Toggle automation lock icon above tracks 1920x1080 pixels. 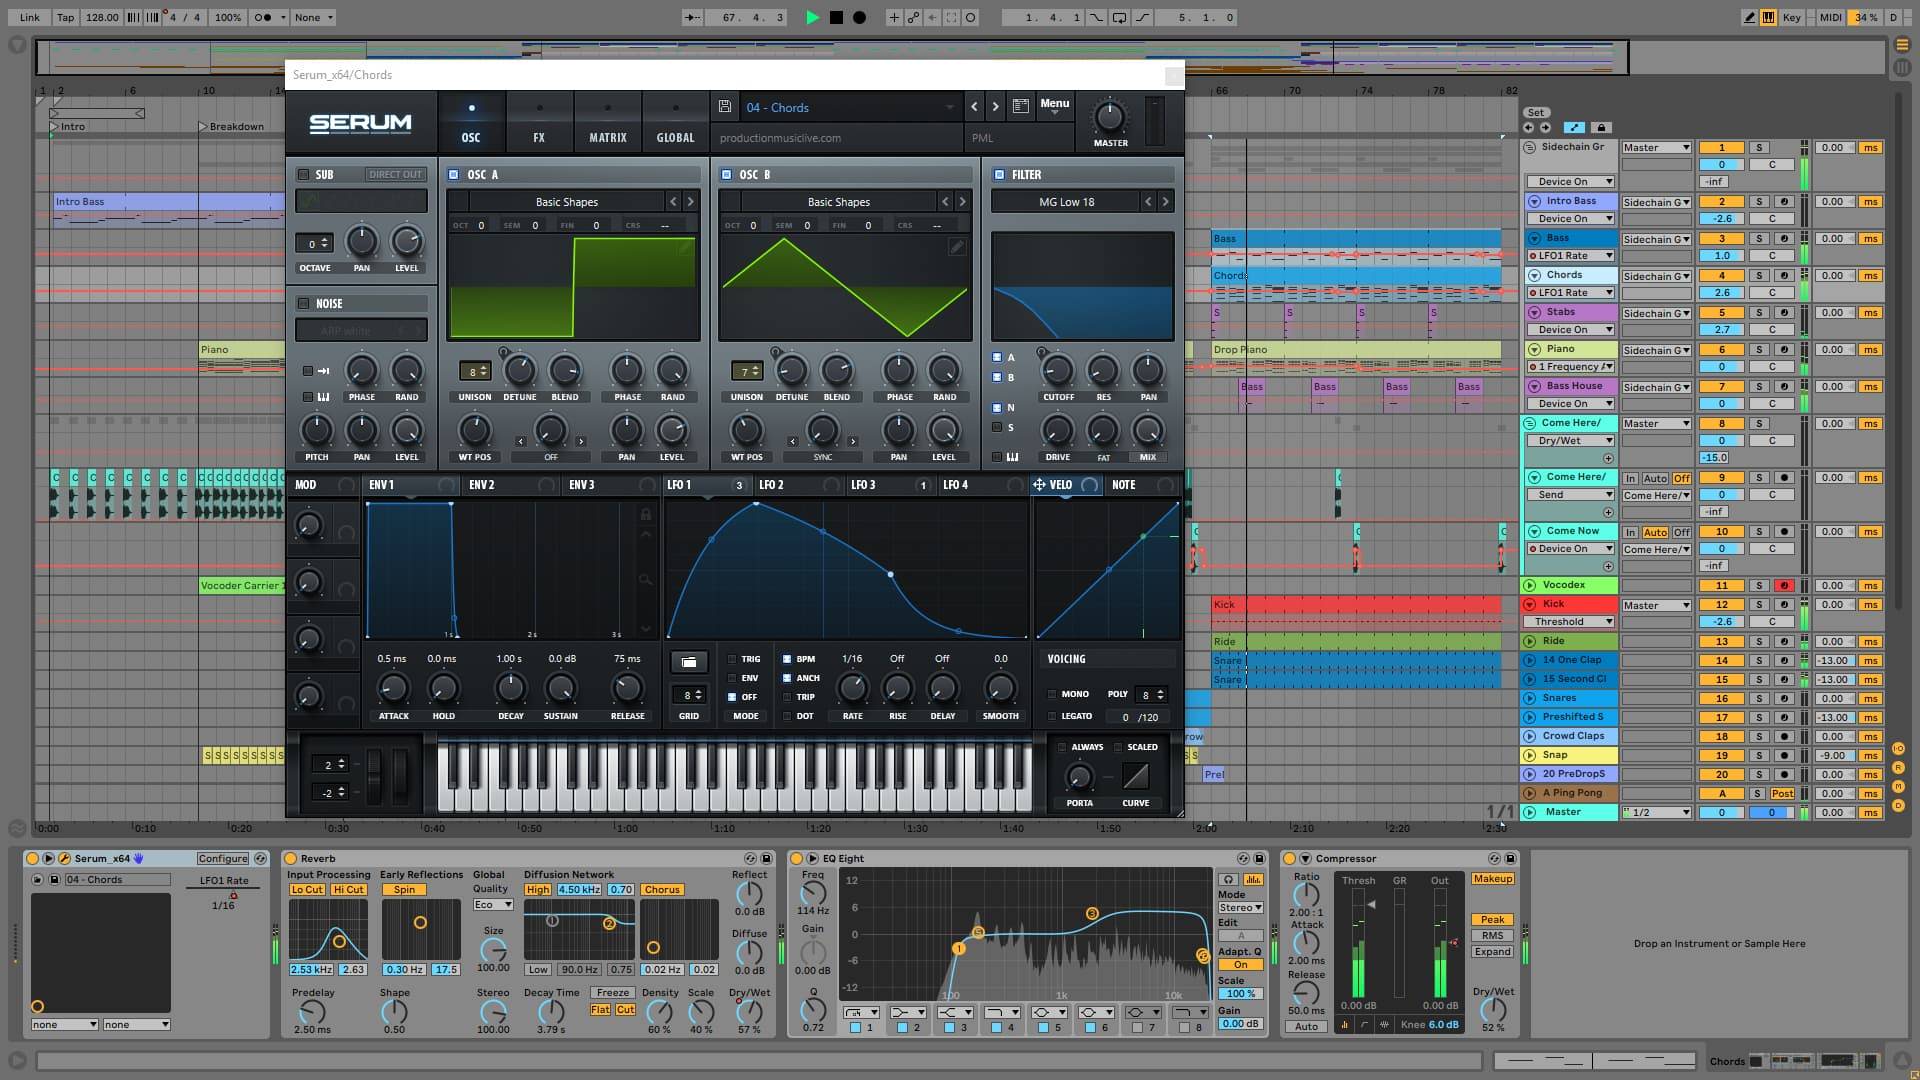(x=1601, y=127)
